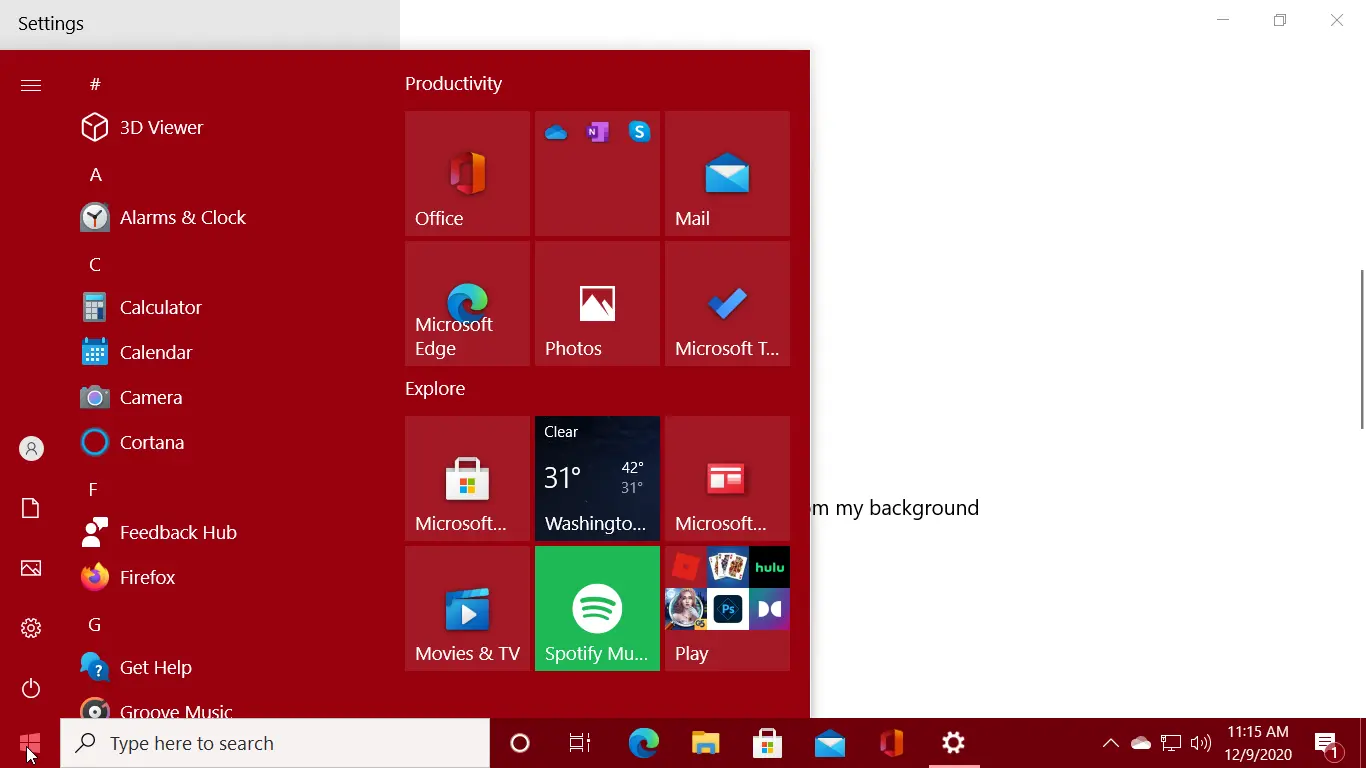1366x768 pixels.
Task: Click letter F section header
Action: pos(93,489)
